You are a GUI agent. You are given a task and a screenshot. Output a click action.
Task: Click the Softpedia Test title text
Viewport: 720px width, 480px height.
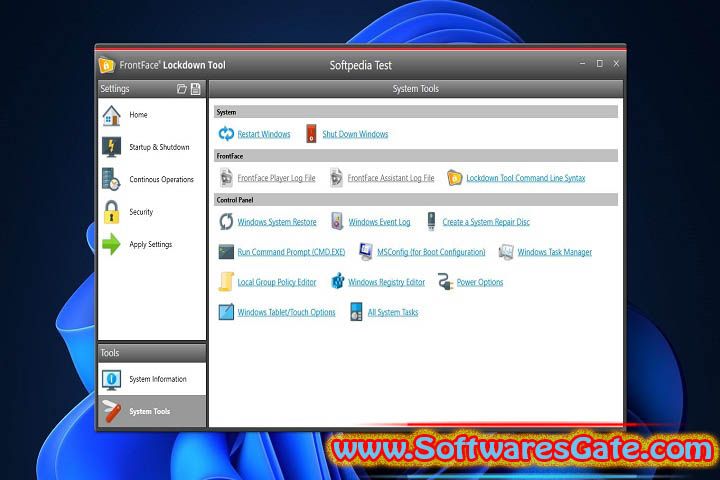[360, 65]
